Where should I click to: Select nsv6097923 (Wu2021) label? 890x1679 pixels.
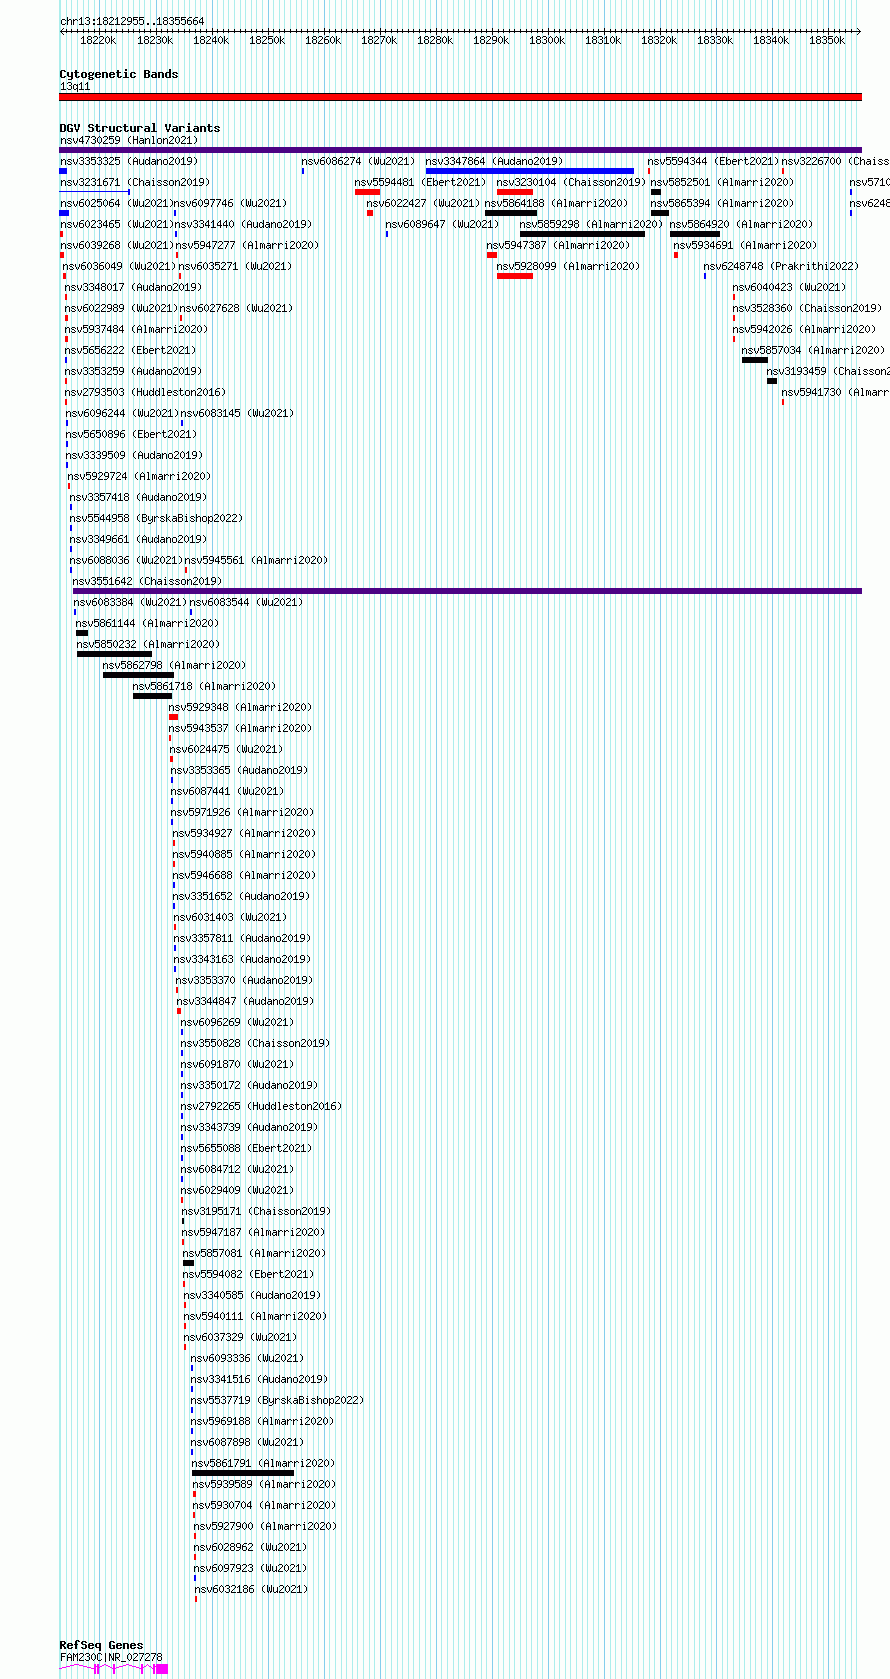coord(250,1568)
